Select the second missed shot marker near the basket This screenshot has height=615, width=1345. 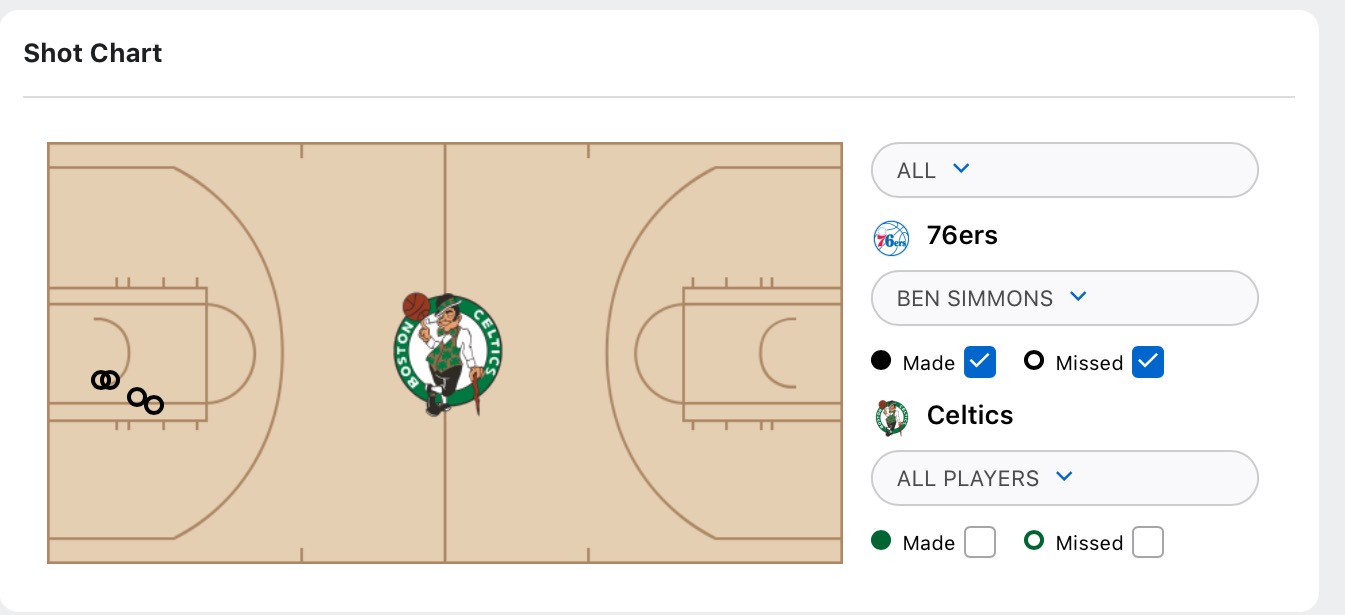pyautogui.click(x=110, y=380)
